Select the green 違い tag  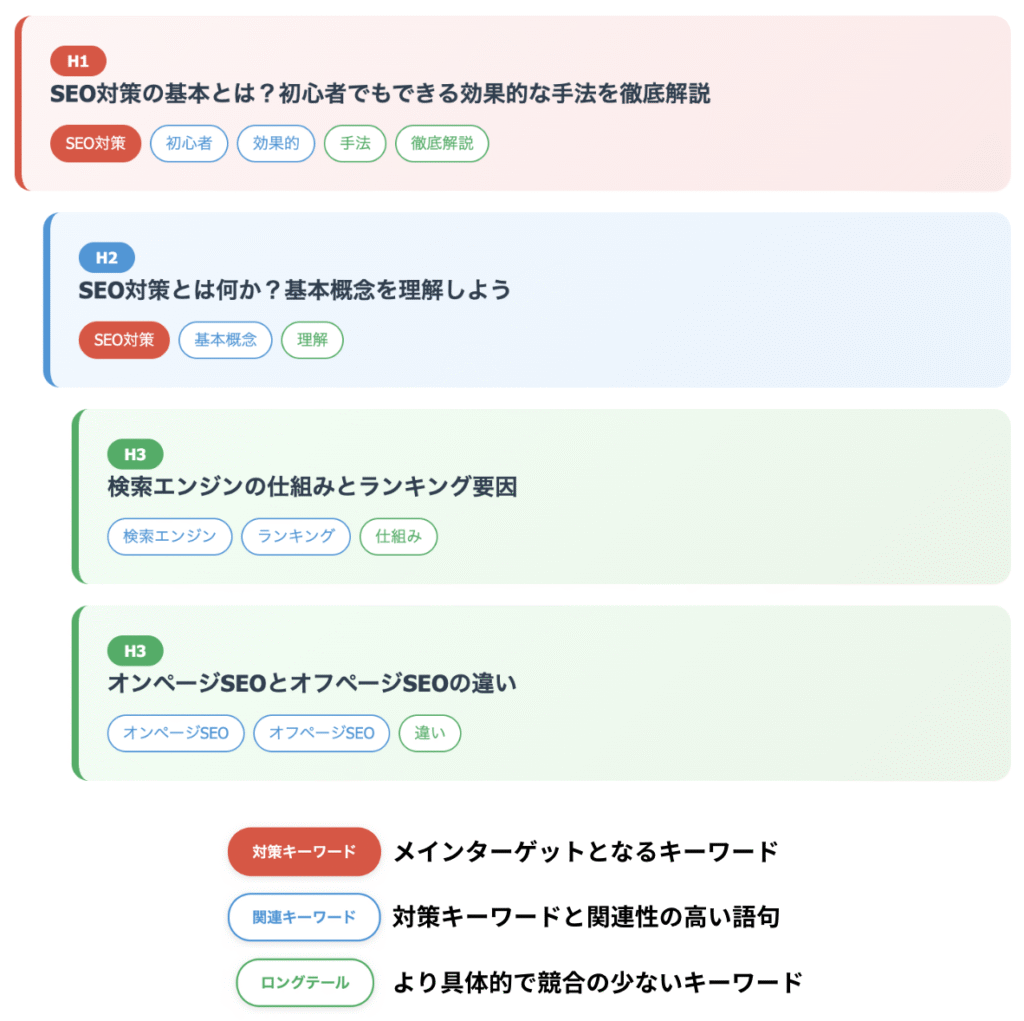click(430, 733)
